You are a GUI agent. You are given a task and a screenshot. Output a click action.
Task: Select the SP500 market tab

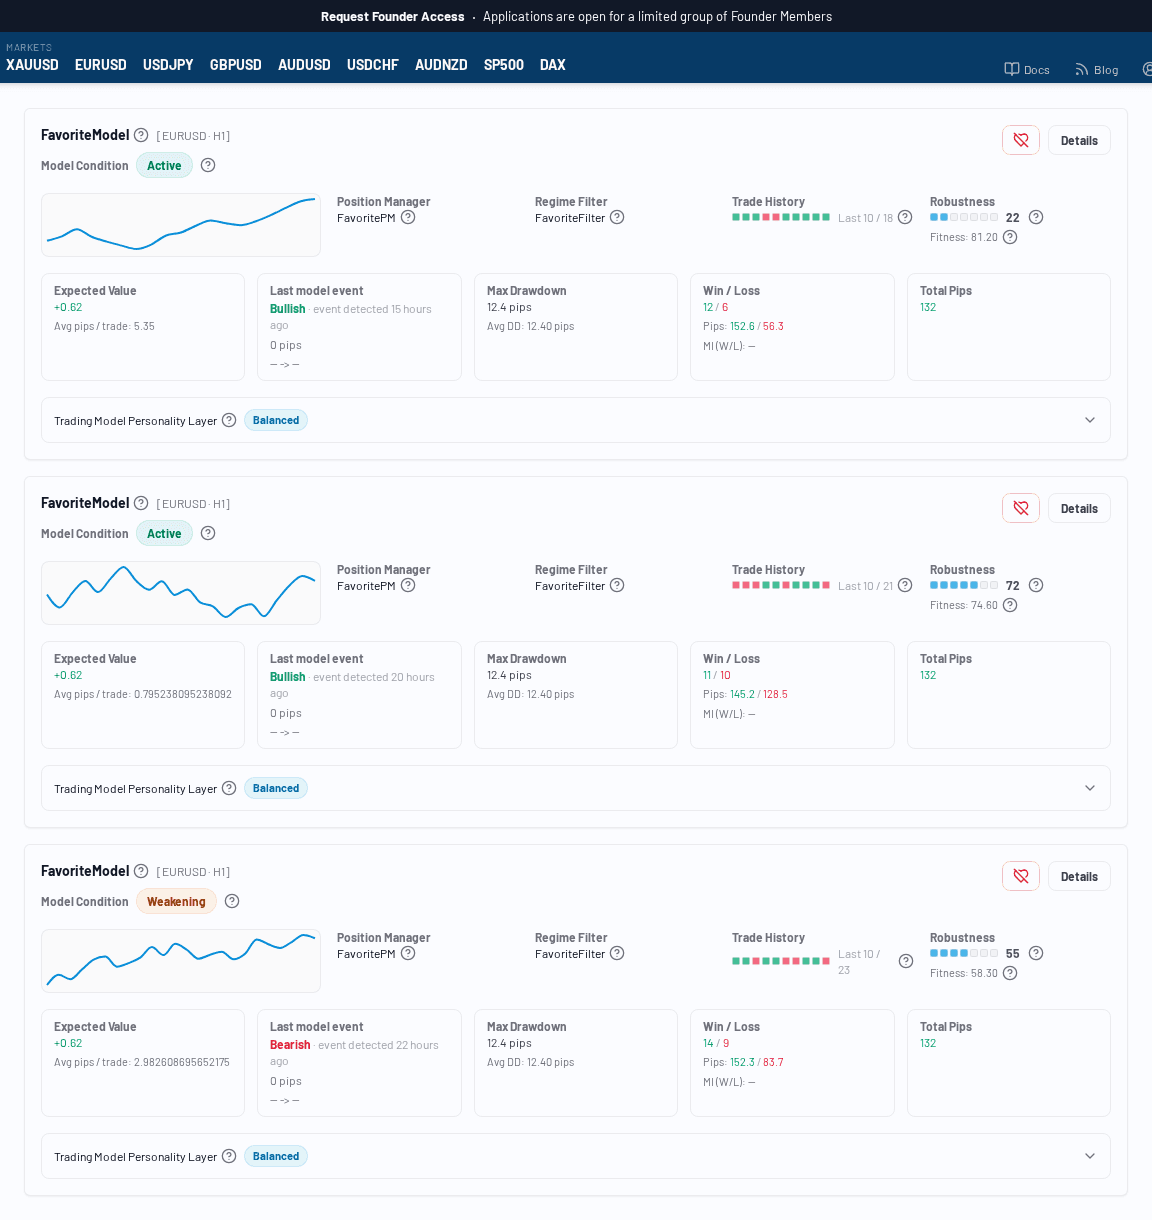pos(504,65)
